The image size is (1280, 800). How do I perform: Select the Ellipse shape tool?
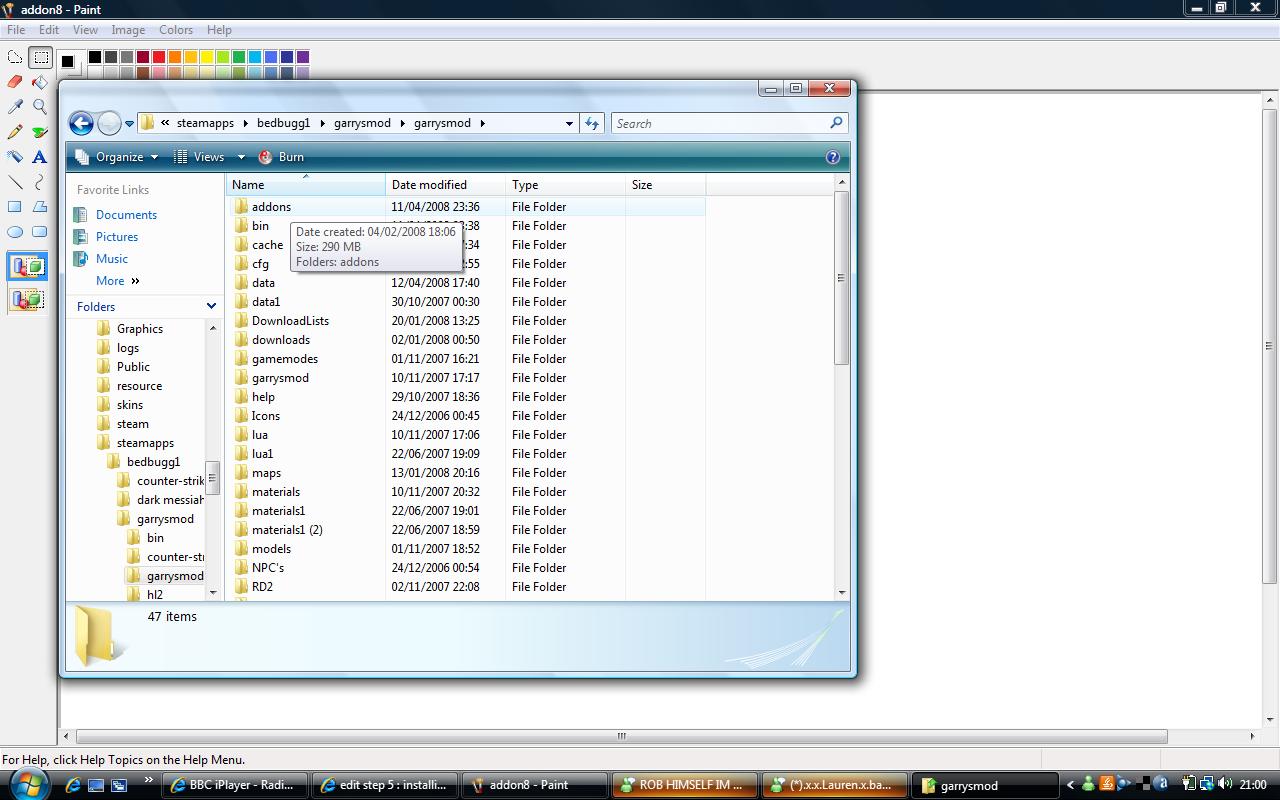tap(15, 232)
